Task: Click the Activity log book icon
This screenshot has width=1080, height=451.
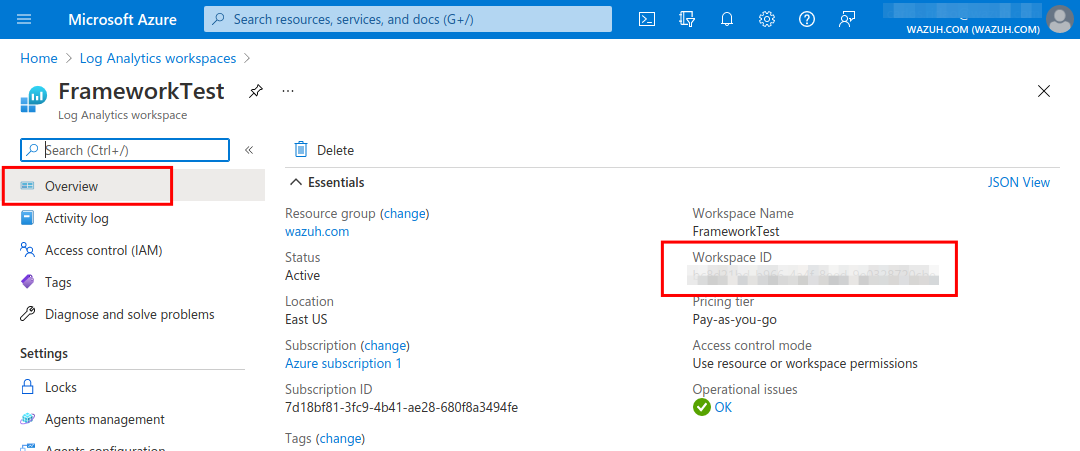Action: coord(27,218)
